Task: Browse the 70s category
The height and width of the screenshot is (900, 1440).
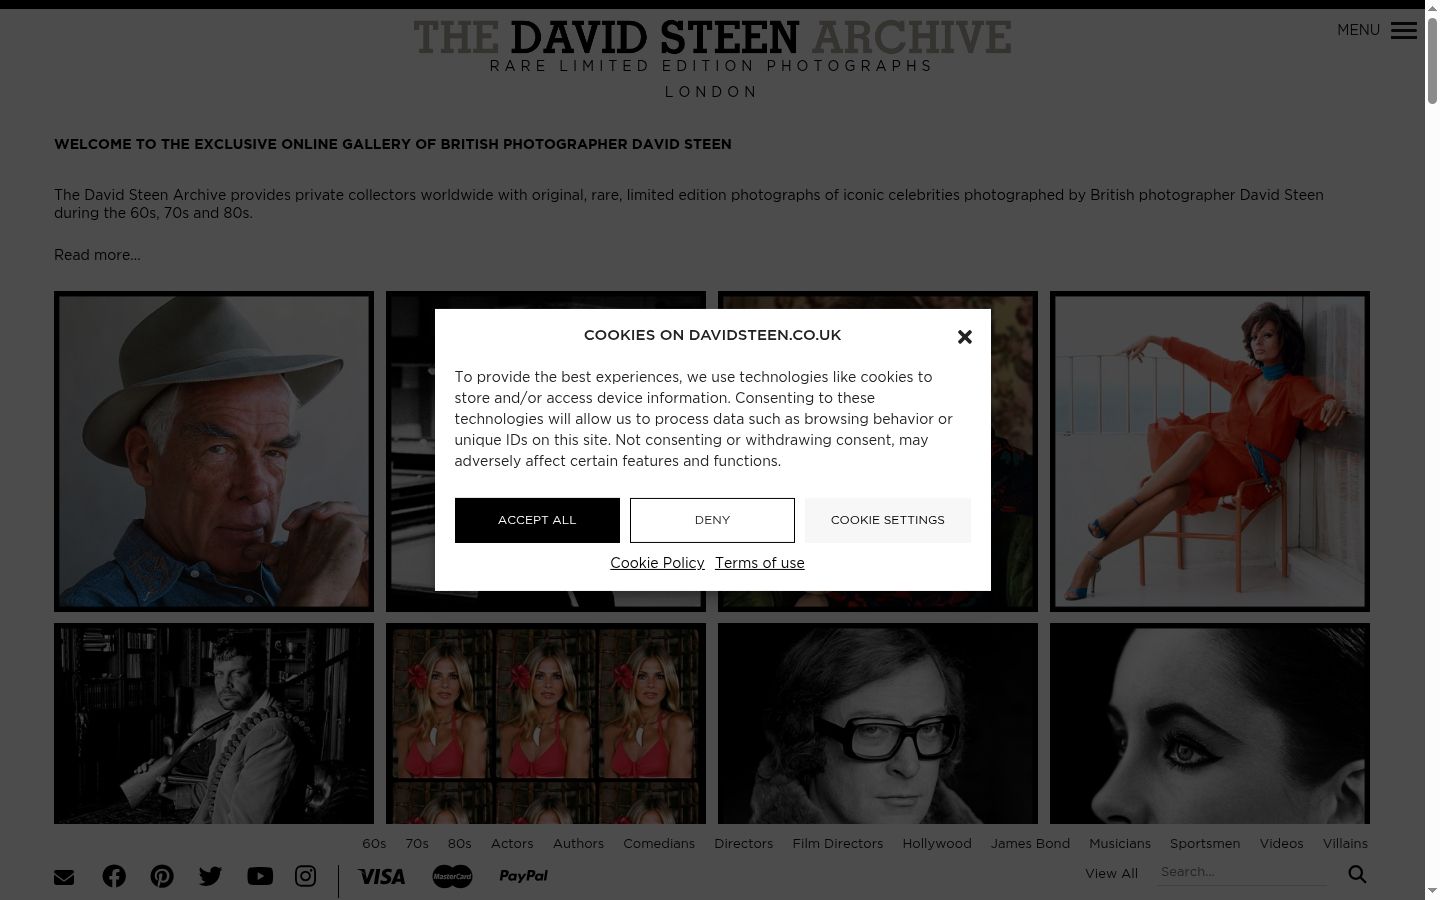Action: coord(417,844)
